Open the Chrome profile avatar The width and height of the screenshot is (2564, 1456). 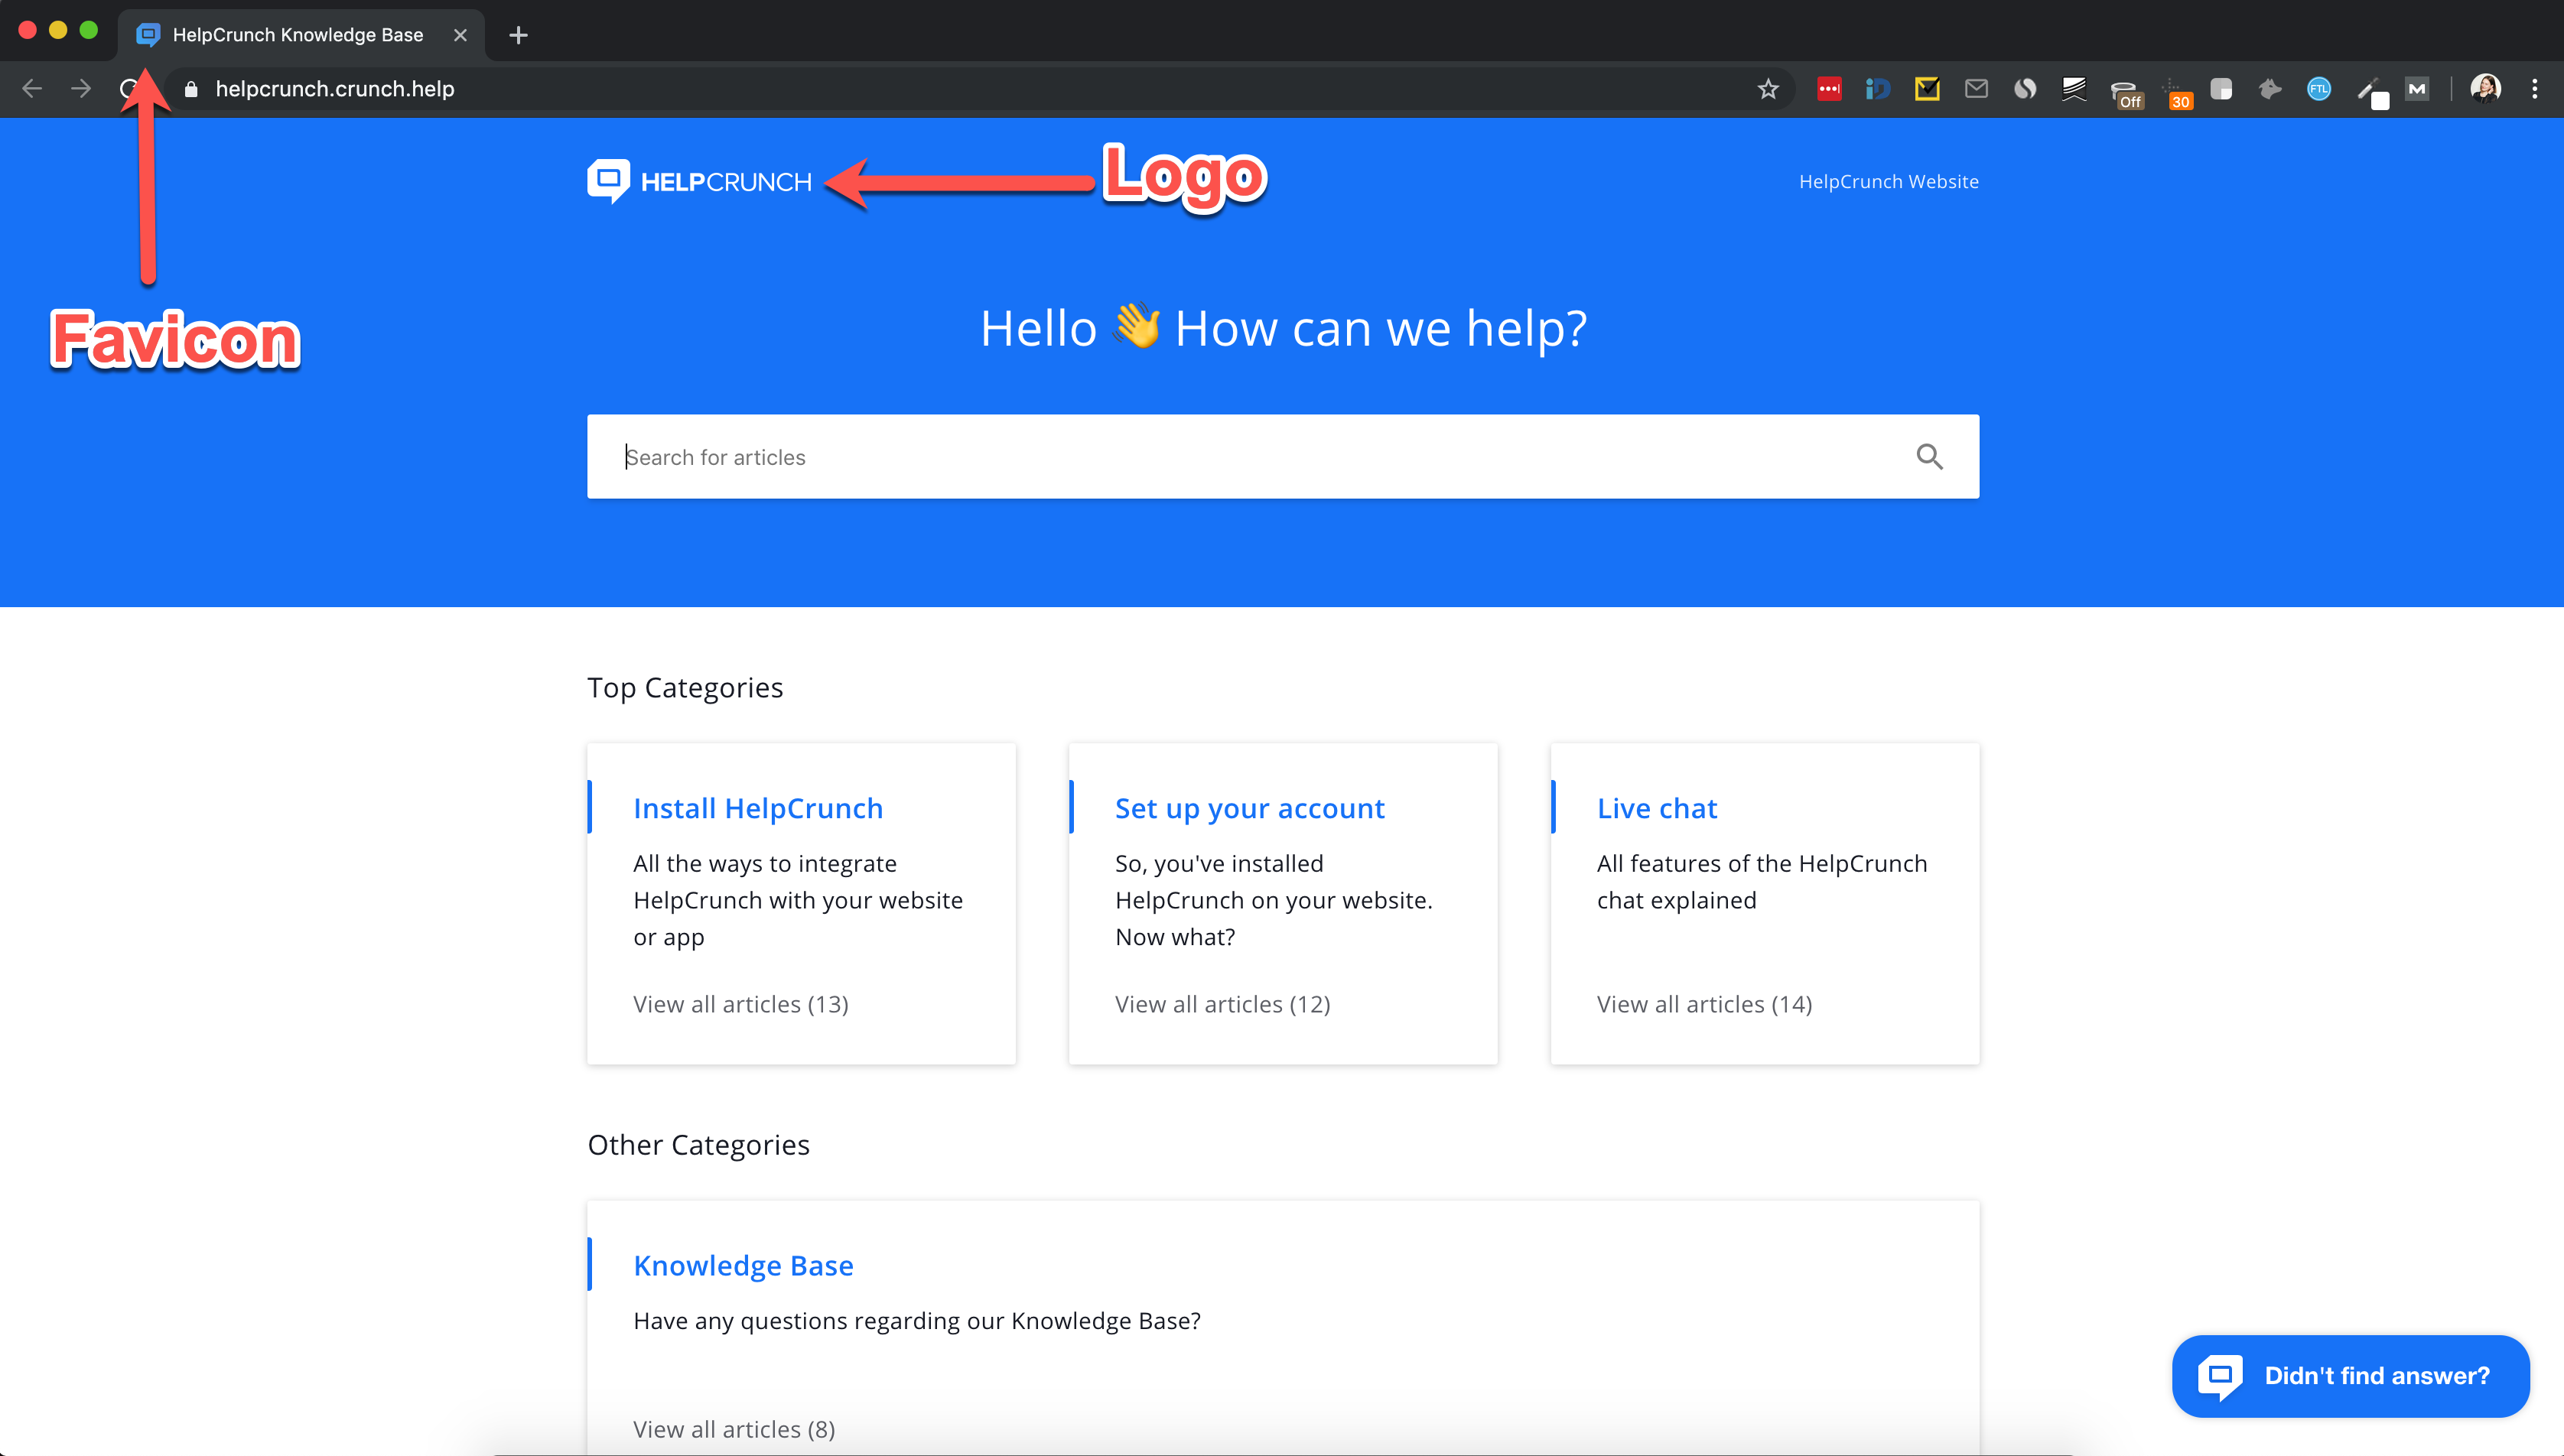click(2485, 89)
